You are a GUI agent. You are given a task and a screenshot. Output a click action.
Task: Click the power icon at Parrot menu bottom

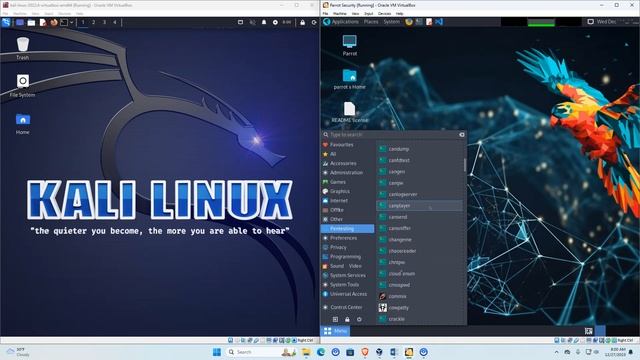click(359, 319)
